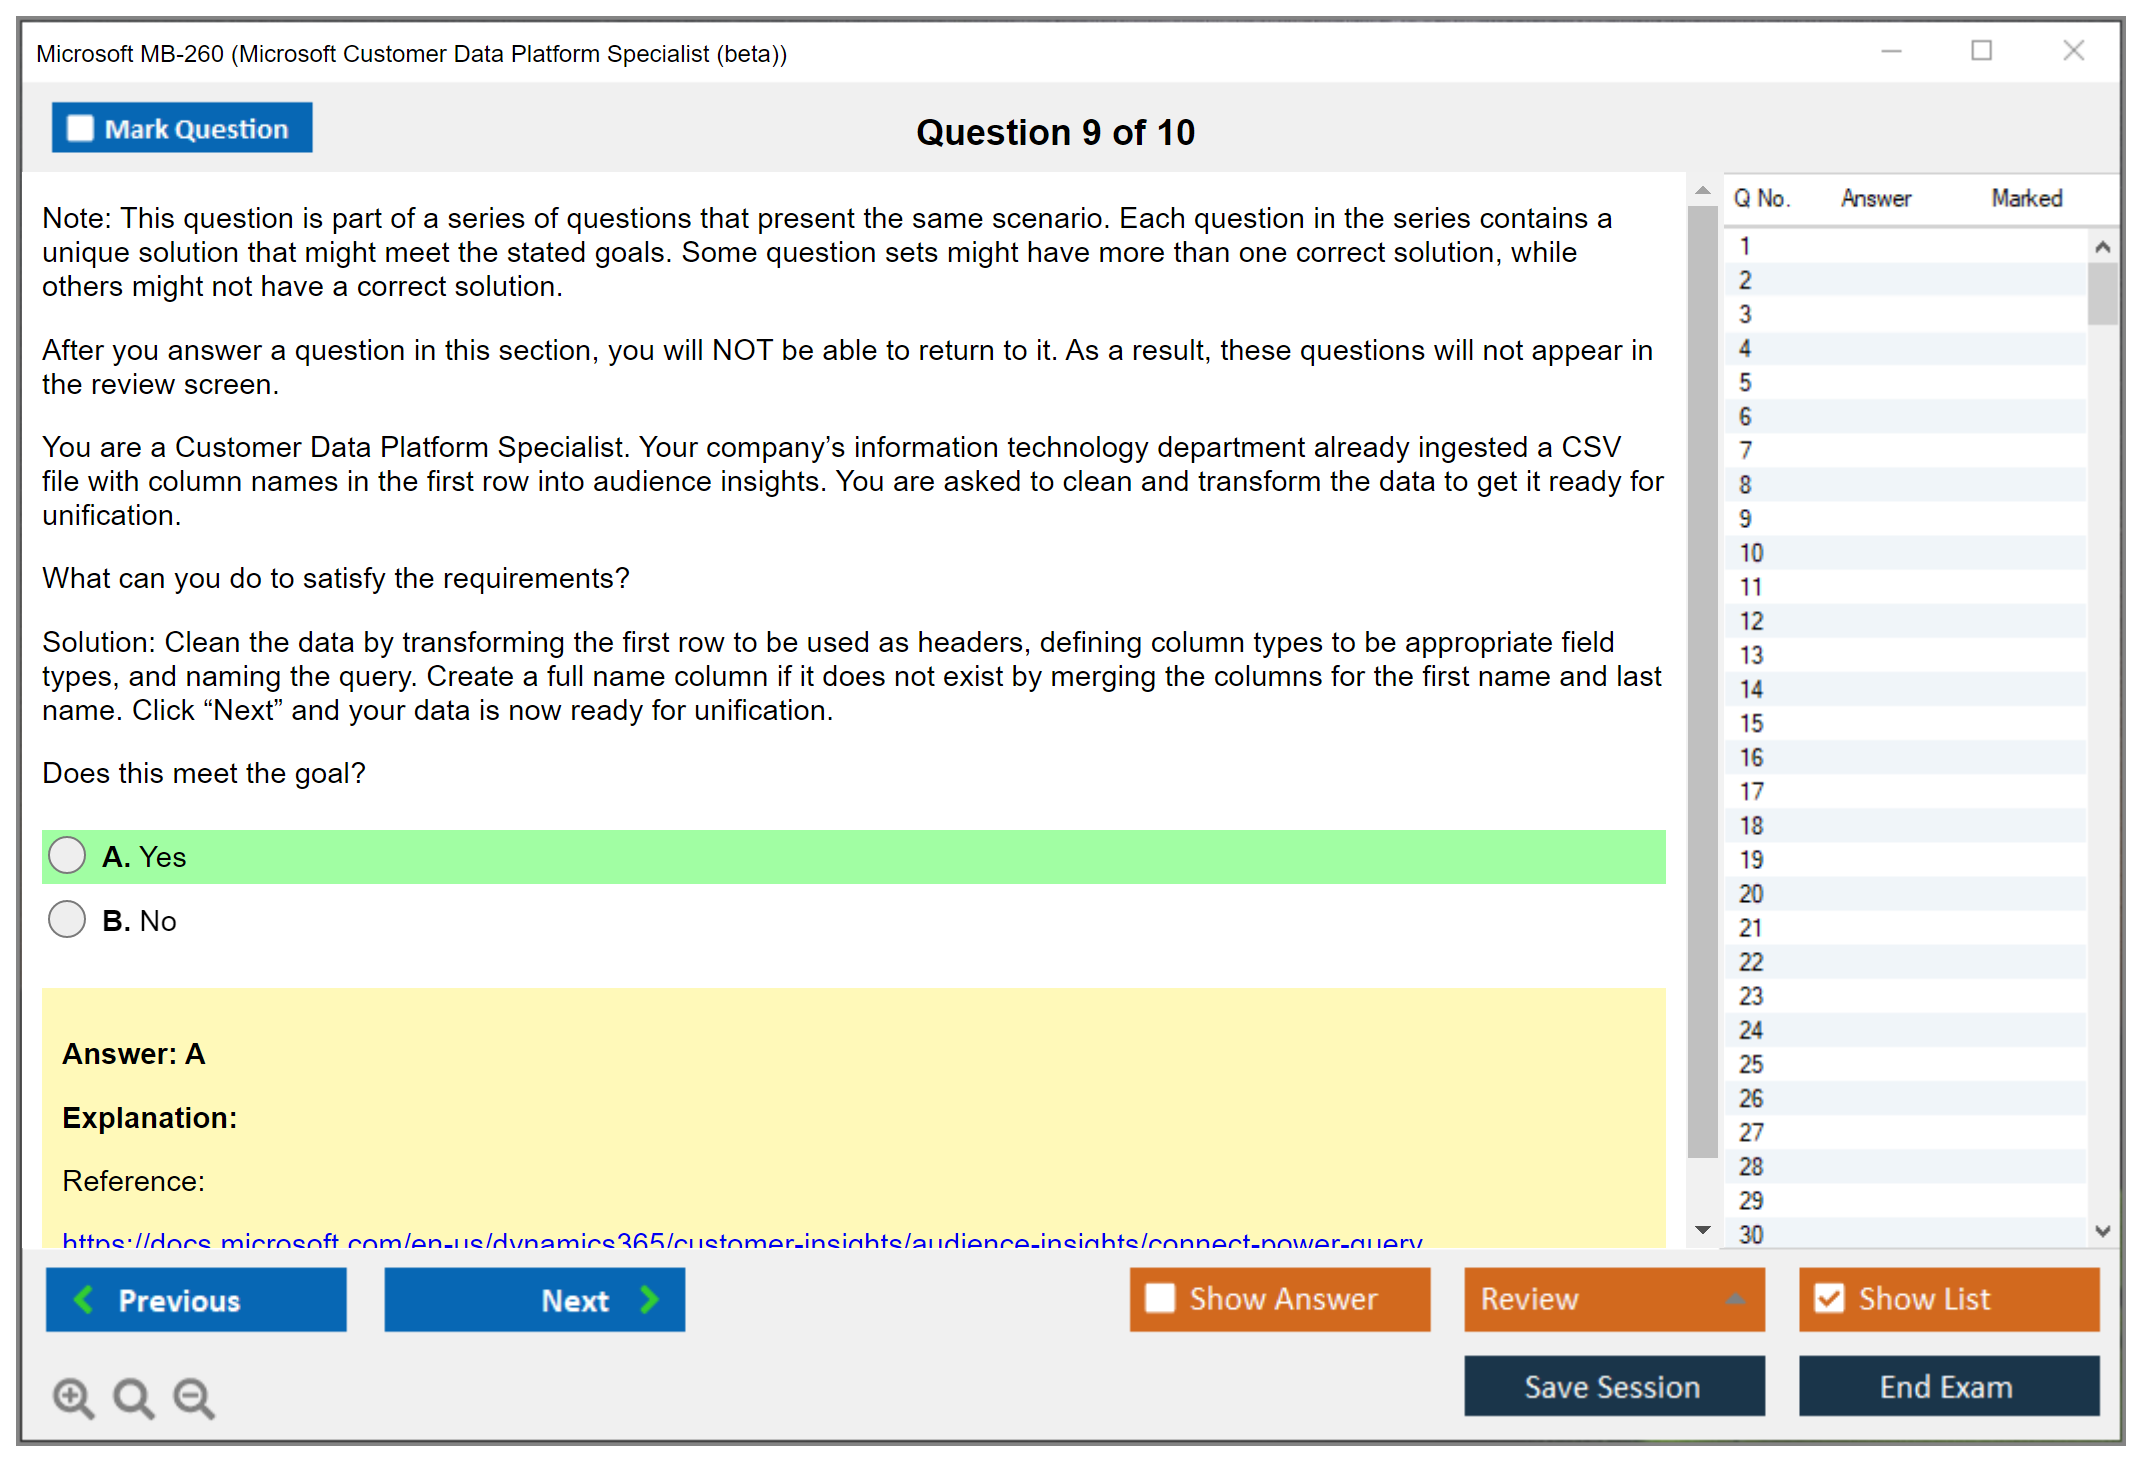The image size is (2150, 1470).
Task: Click the zoom in magnifier icon
Action: [73, 1397]
